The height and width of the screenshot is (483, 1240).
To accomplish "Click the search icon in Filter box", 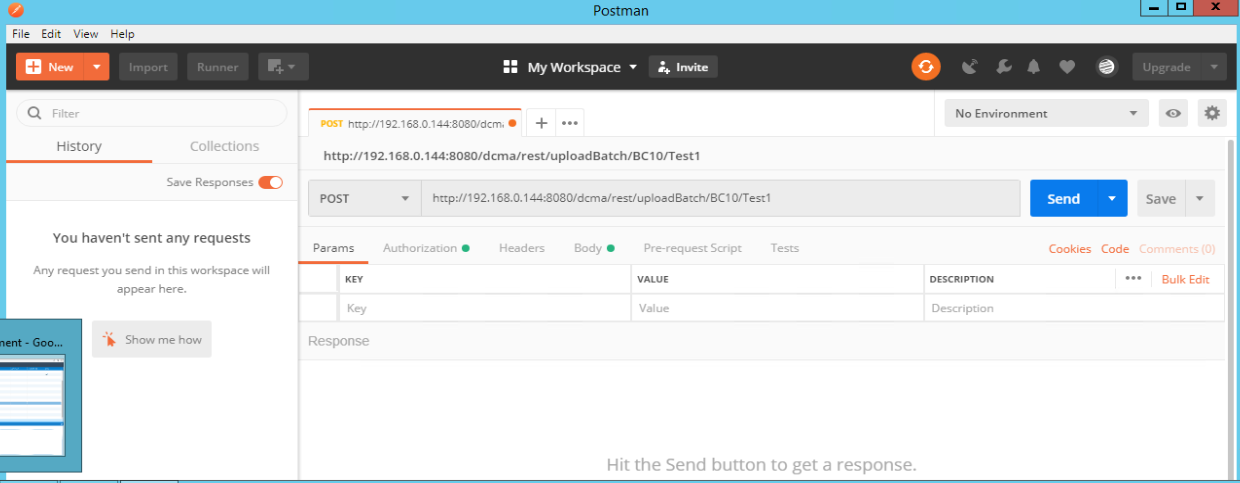I will click(x=35, y=113).
